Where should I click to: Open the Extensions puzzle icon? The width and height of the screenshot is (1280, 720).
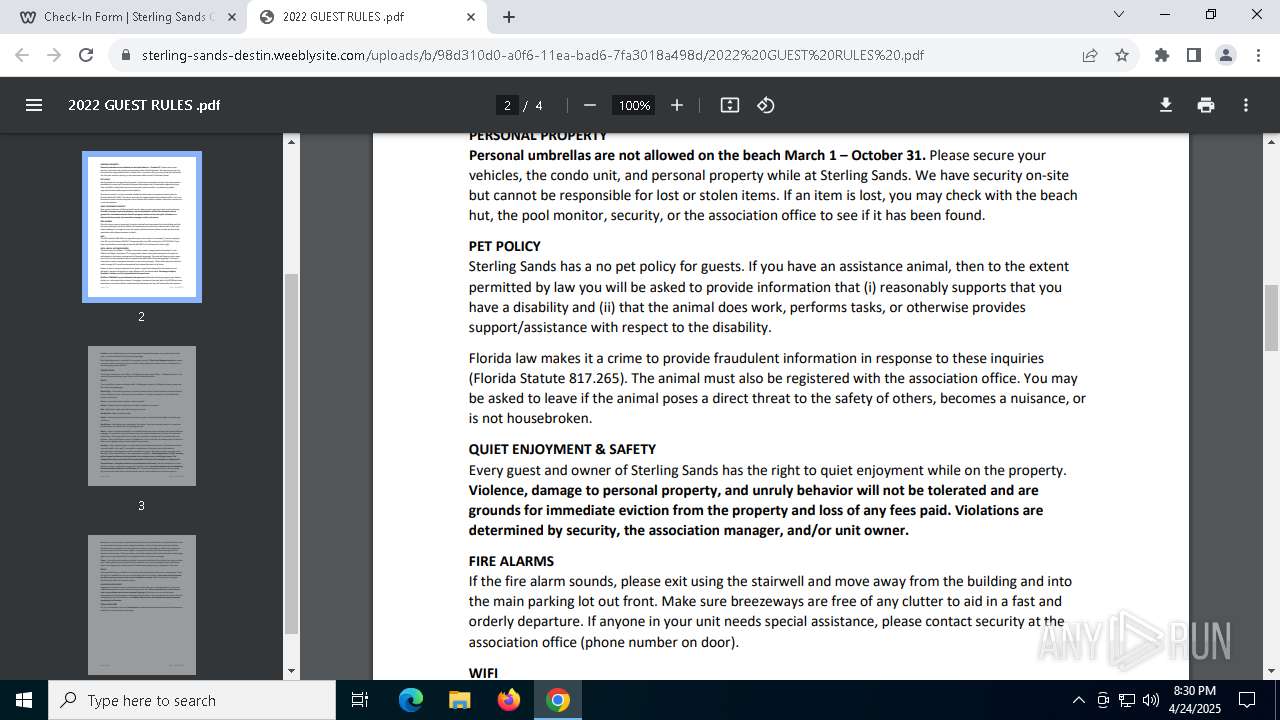point(1162,55)
